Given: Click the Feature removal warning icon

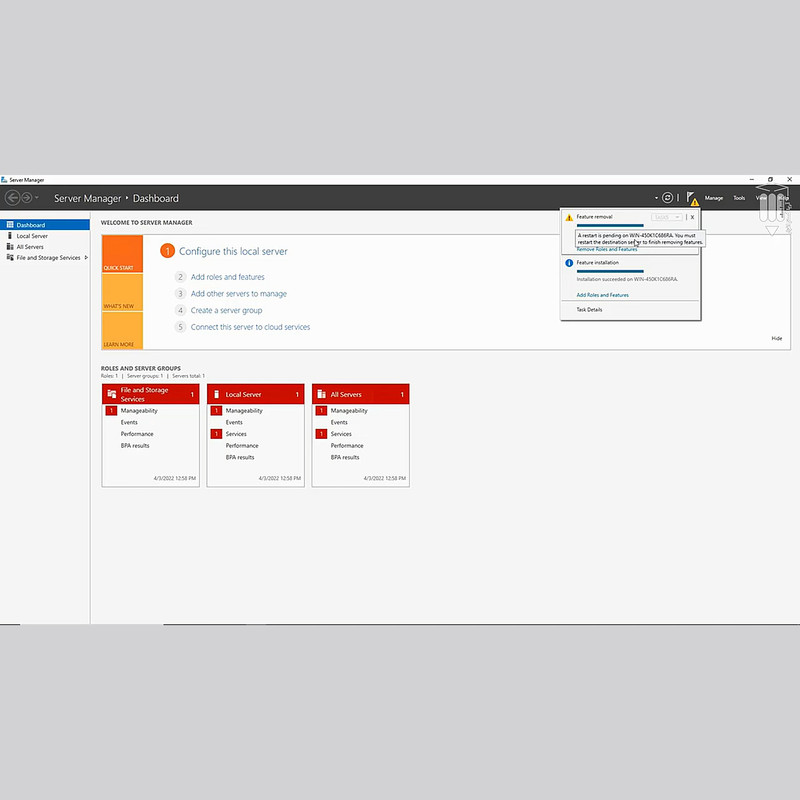Looking at the screenshot, I should [569, 218].
